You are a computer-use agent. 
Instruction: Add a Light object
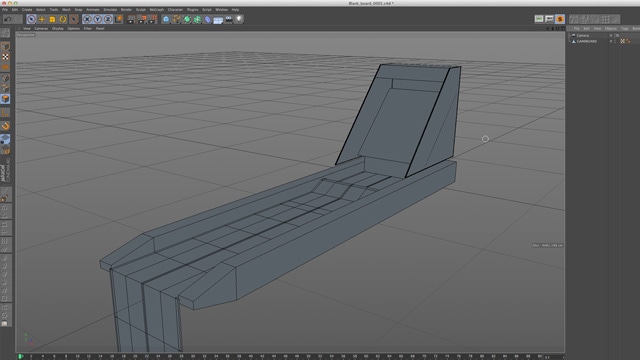239,19
